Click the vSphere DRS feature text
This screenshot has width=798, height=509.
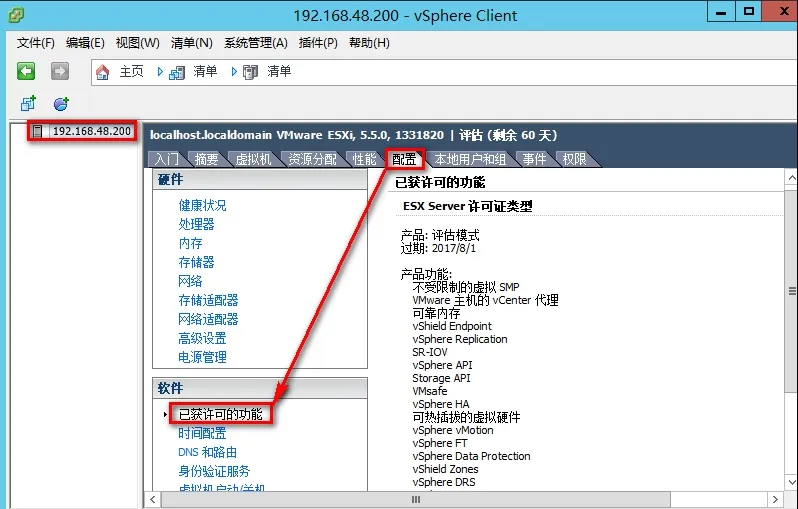coord(444,482)
